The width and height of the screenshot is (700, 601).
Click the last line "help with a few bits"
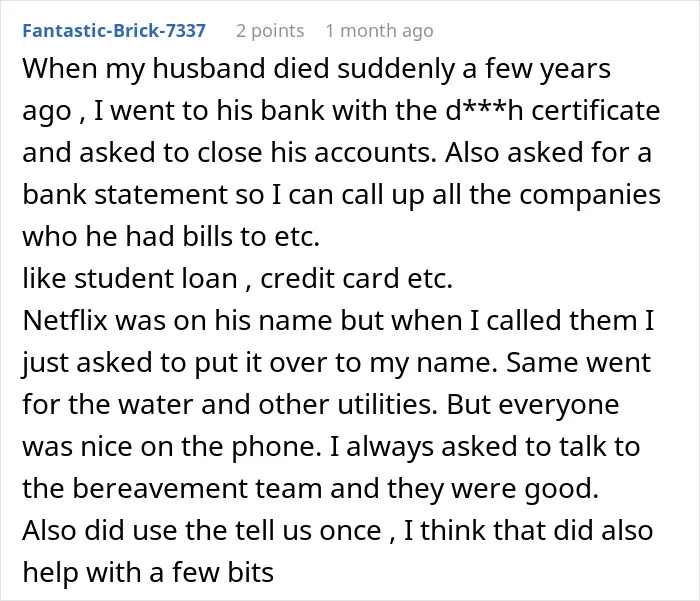point(148,572)
